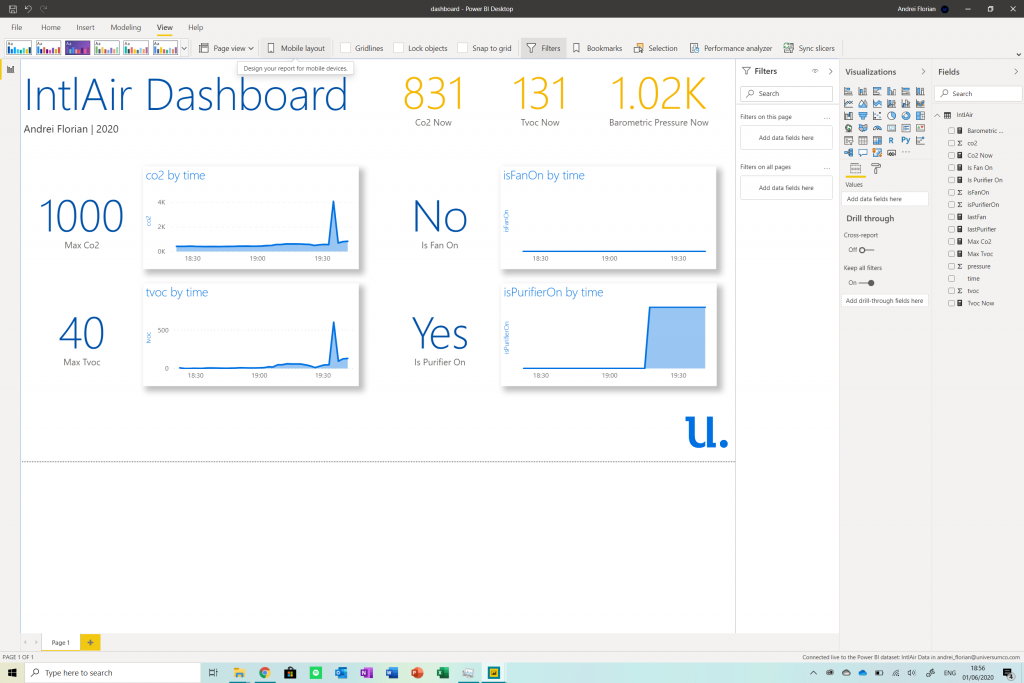Select the Pie chart visualization icon
The height and width of the screenshot is (683, 1024).
(x=892, y=116)
